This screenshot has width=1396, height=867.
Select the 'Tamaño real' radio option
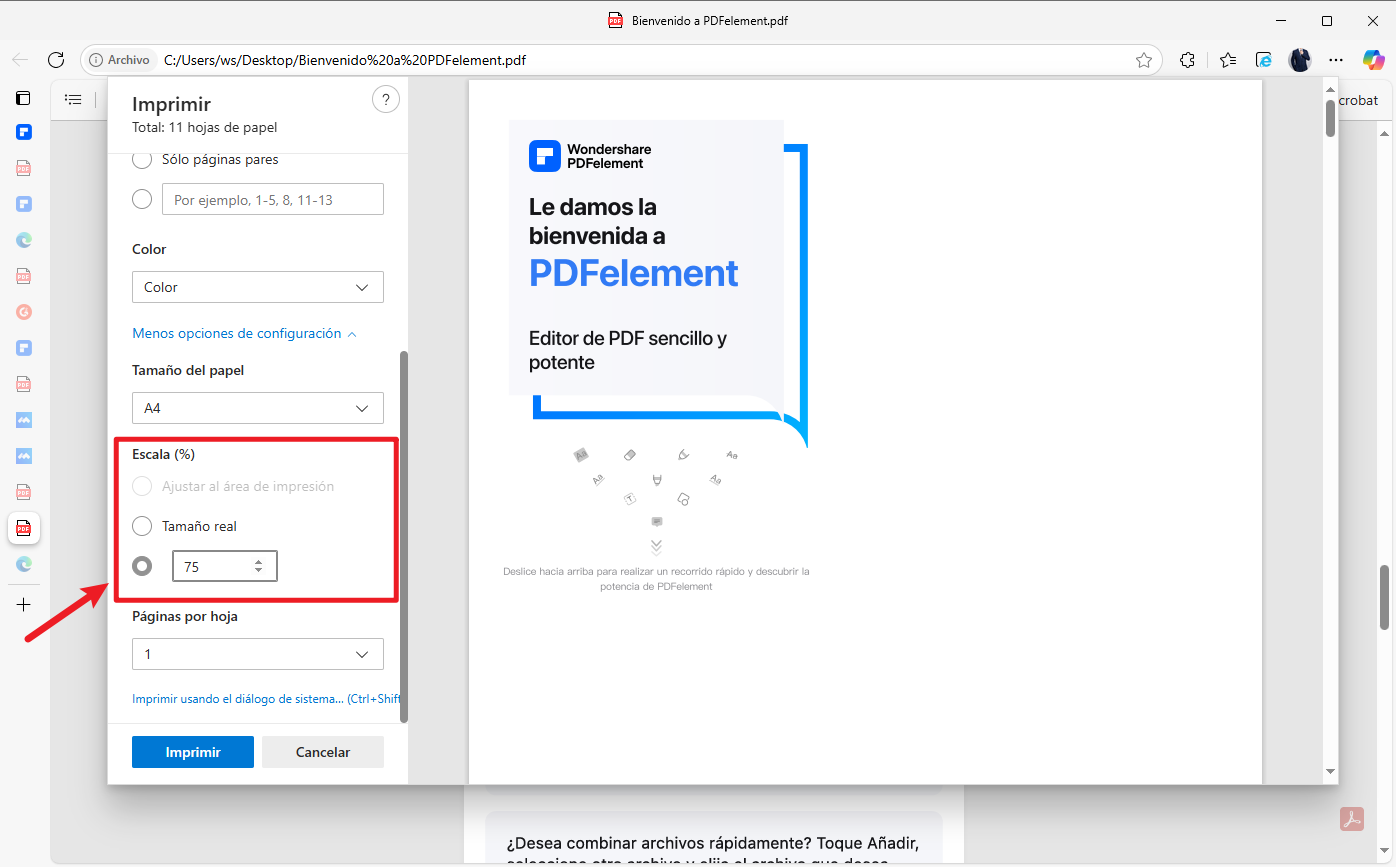[143, 526]
